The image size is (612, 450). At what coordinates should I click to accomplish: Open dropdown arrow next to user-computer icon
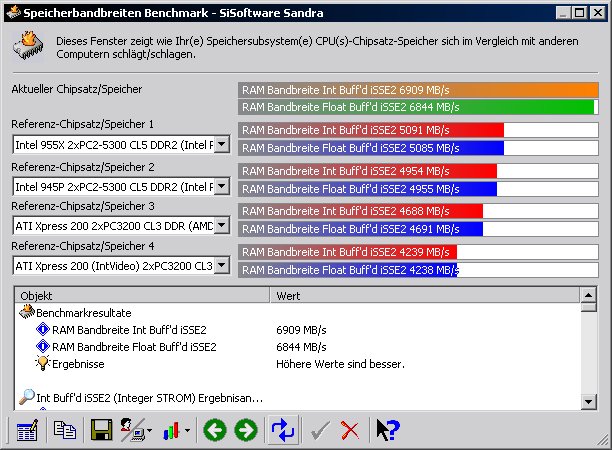point(149,430)
